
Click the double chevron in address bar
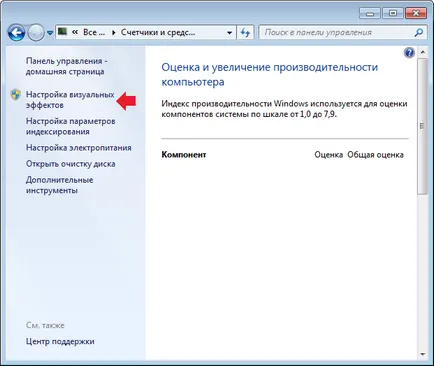tap(75, 32)
